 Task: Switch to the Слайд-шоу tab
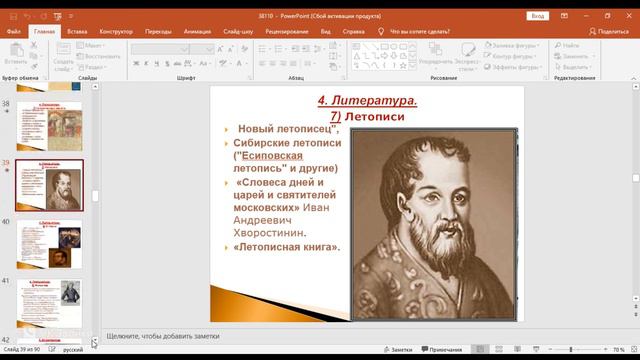[238, 31]
